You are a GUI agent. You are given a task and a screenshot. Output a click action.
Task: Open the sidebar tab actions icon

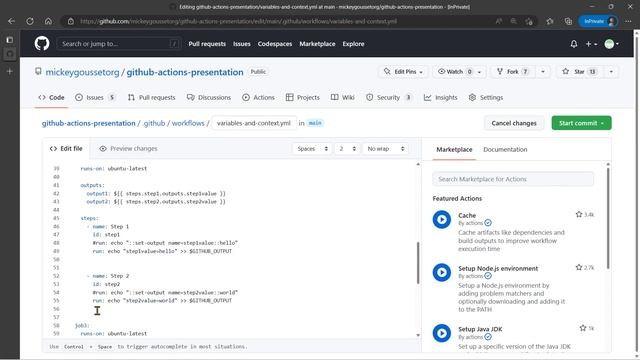[10, 40]
